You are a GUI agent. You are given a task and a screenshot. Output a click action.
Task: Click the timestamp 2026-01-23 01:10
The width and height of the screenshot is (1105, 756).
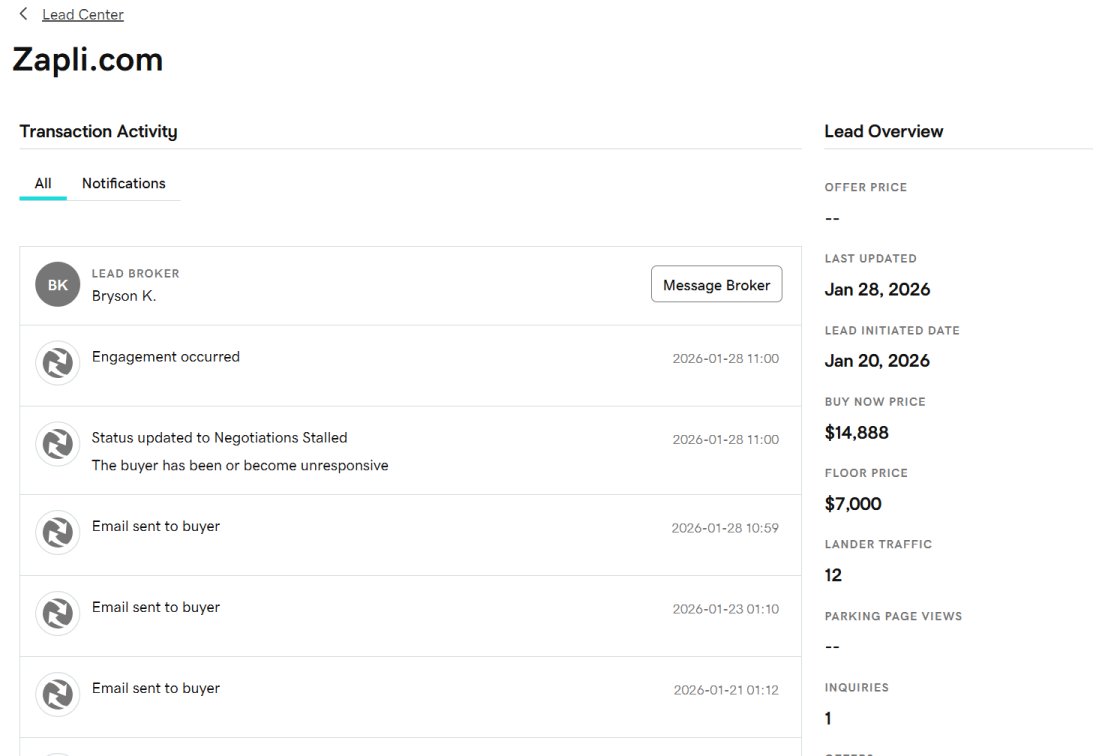tap(726, 609)
